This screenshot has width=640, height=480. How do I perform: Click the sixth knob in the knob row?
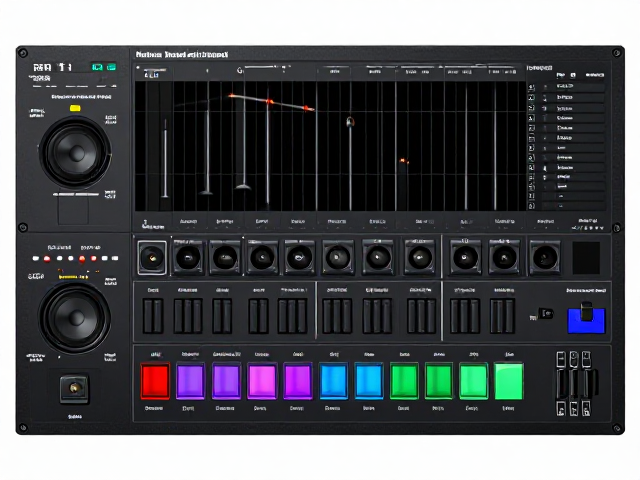[x=338, y=258]
